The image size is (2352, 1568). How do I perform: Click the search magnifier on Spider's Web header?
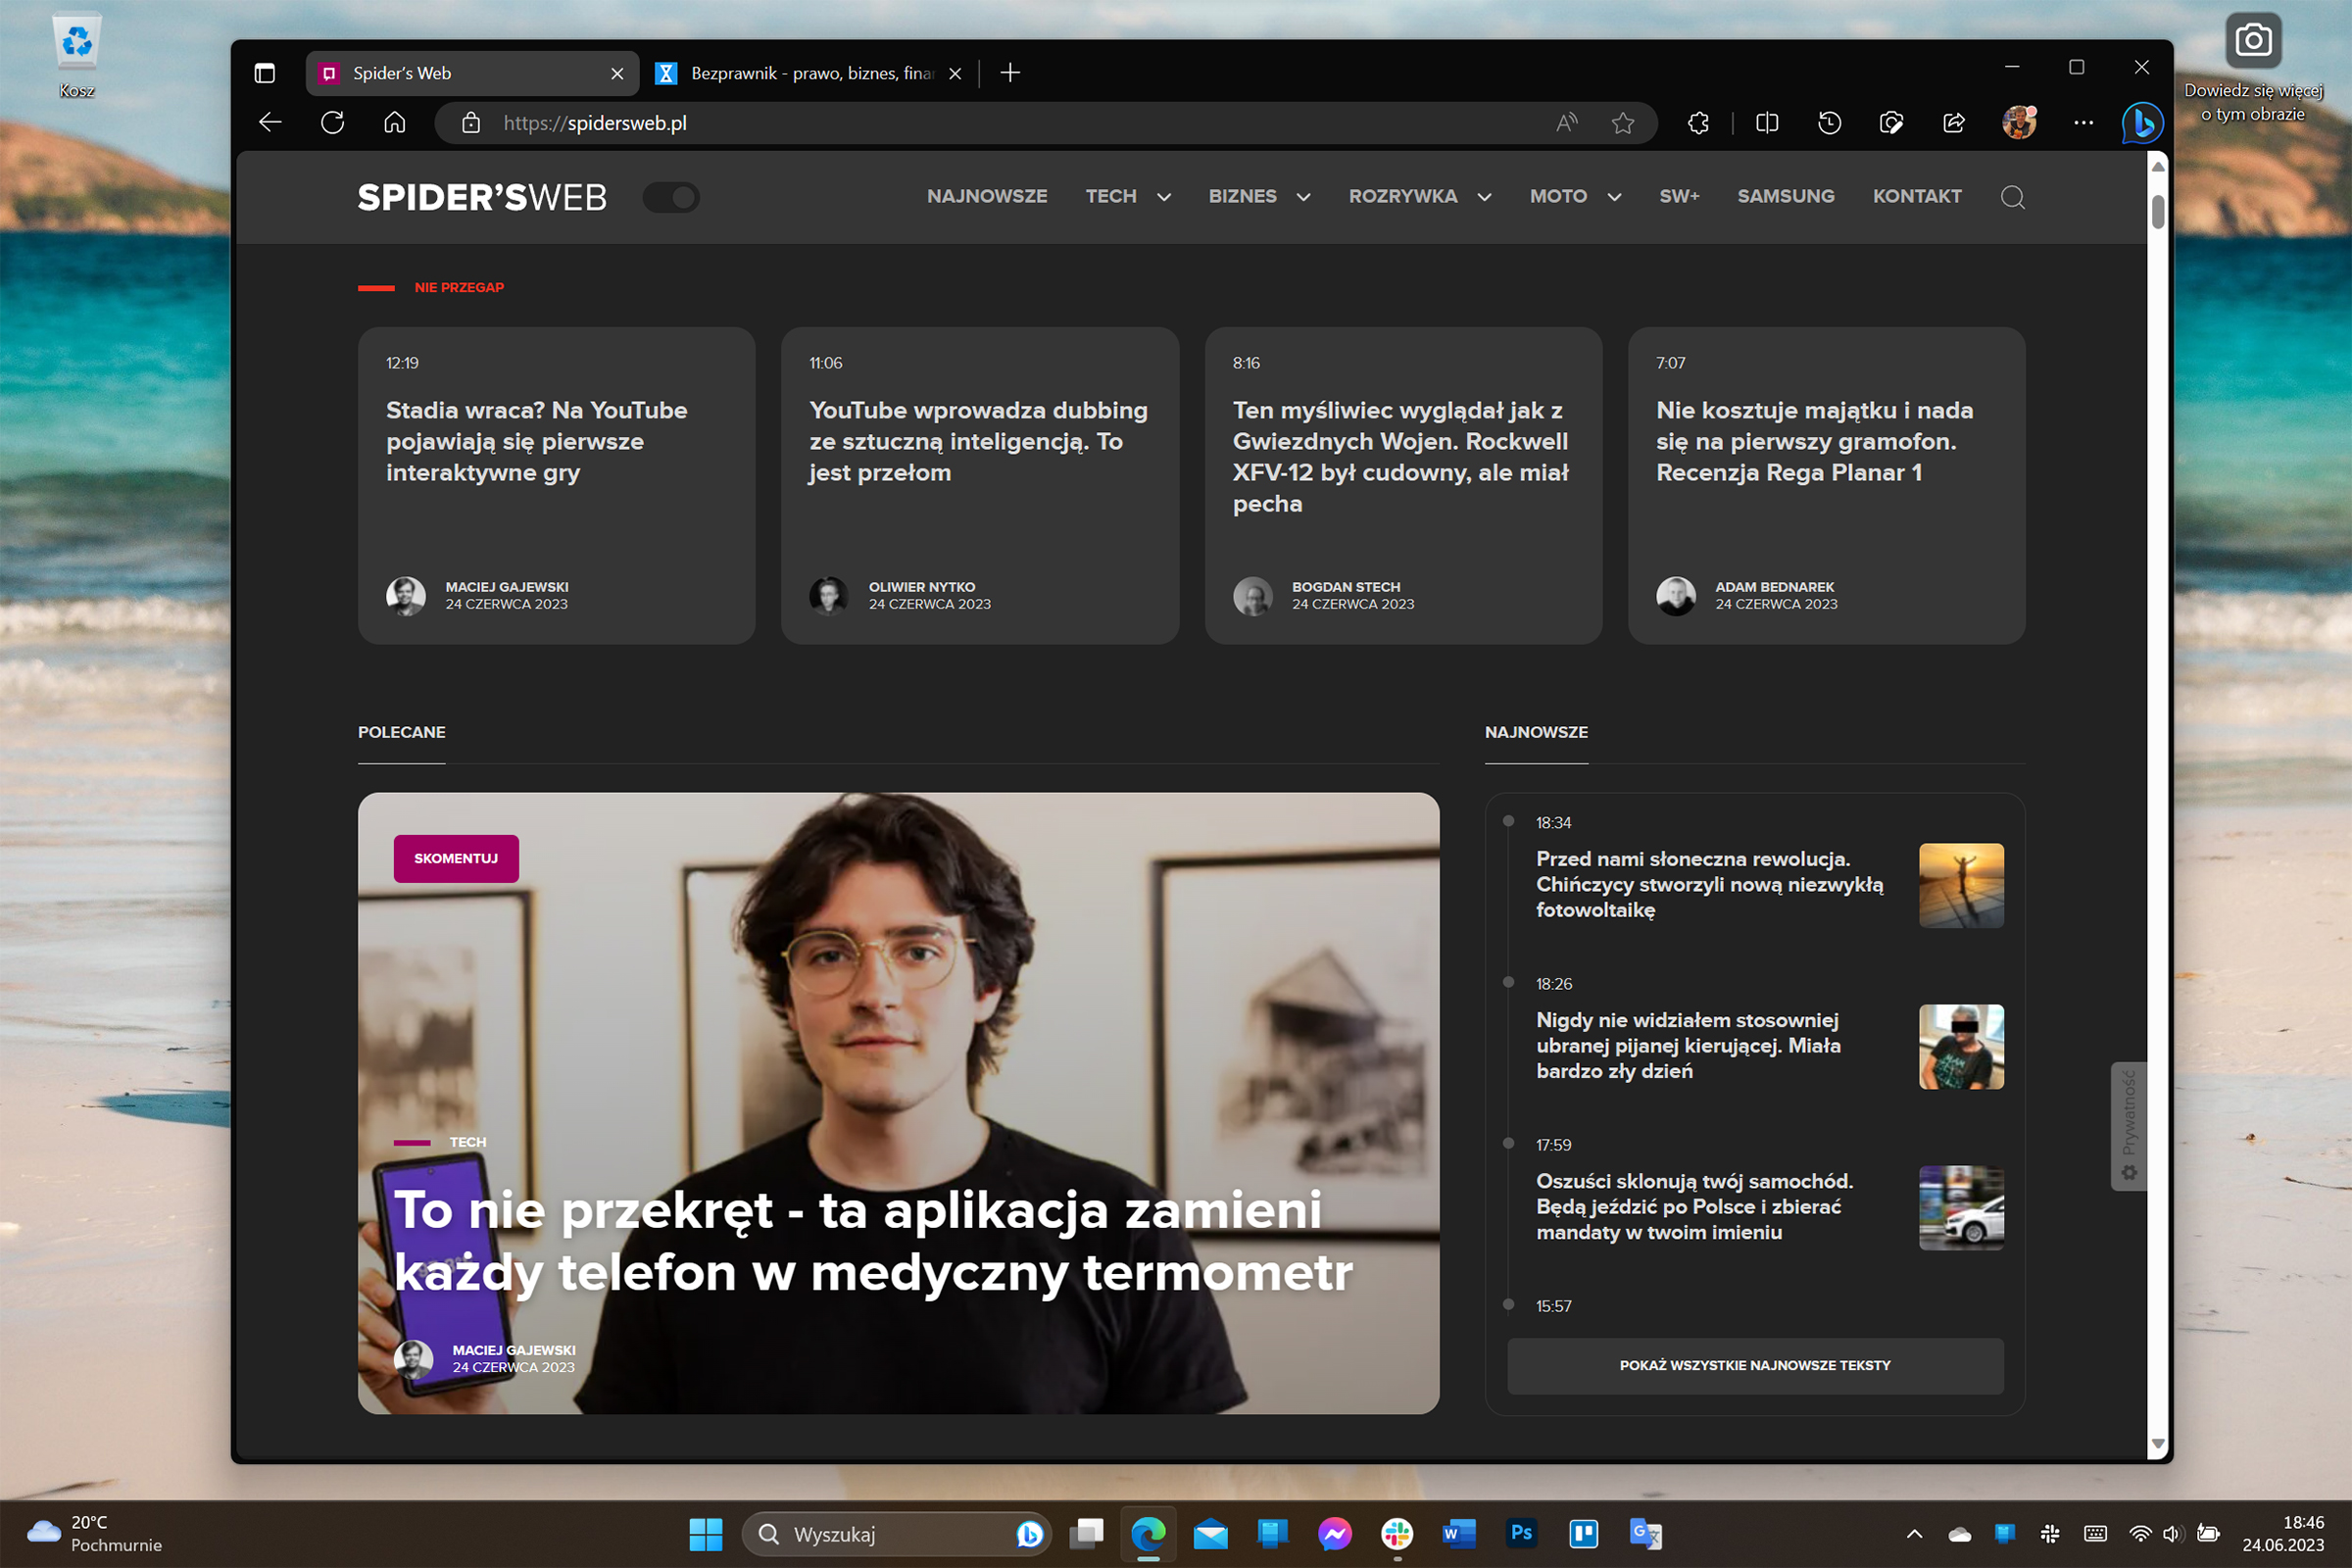tap(2013, 197)
